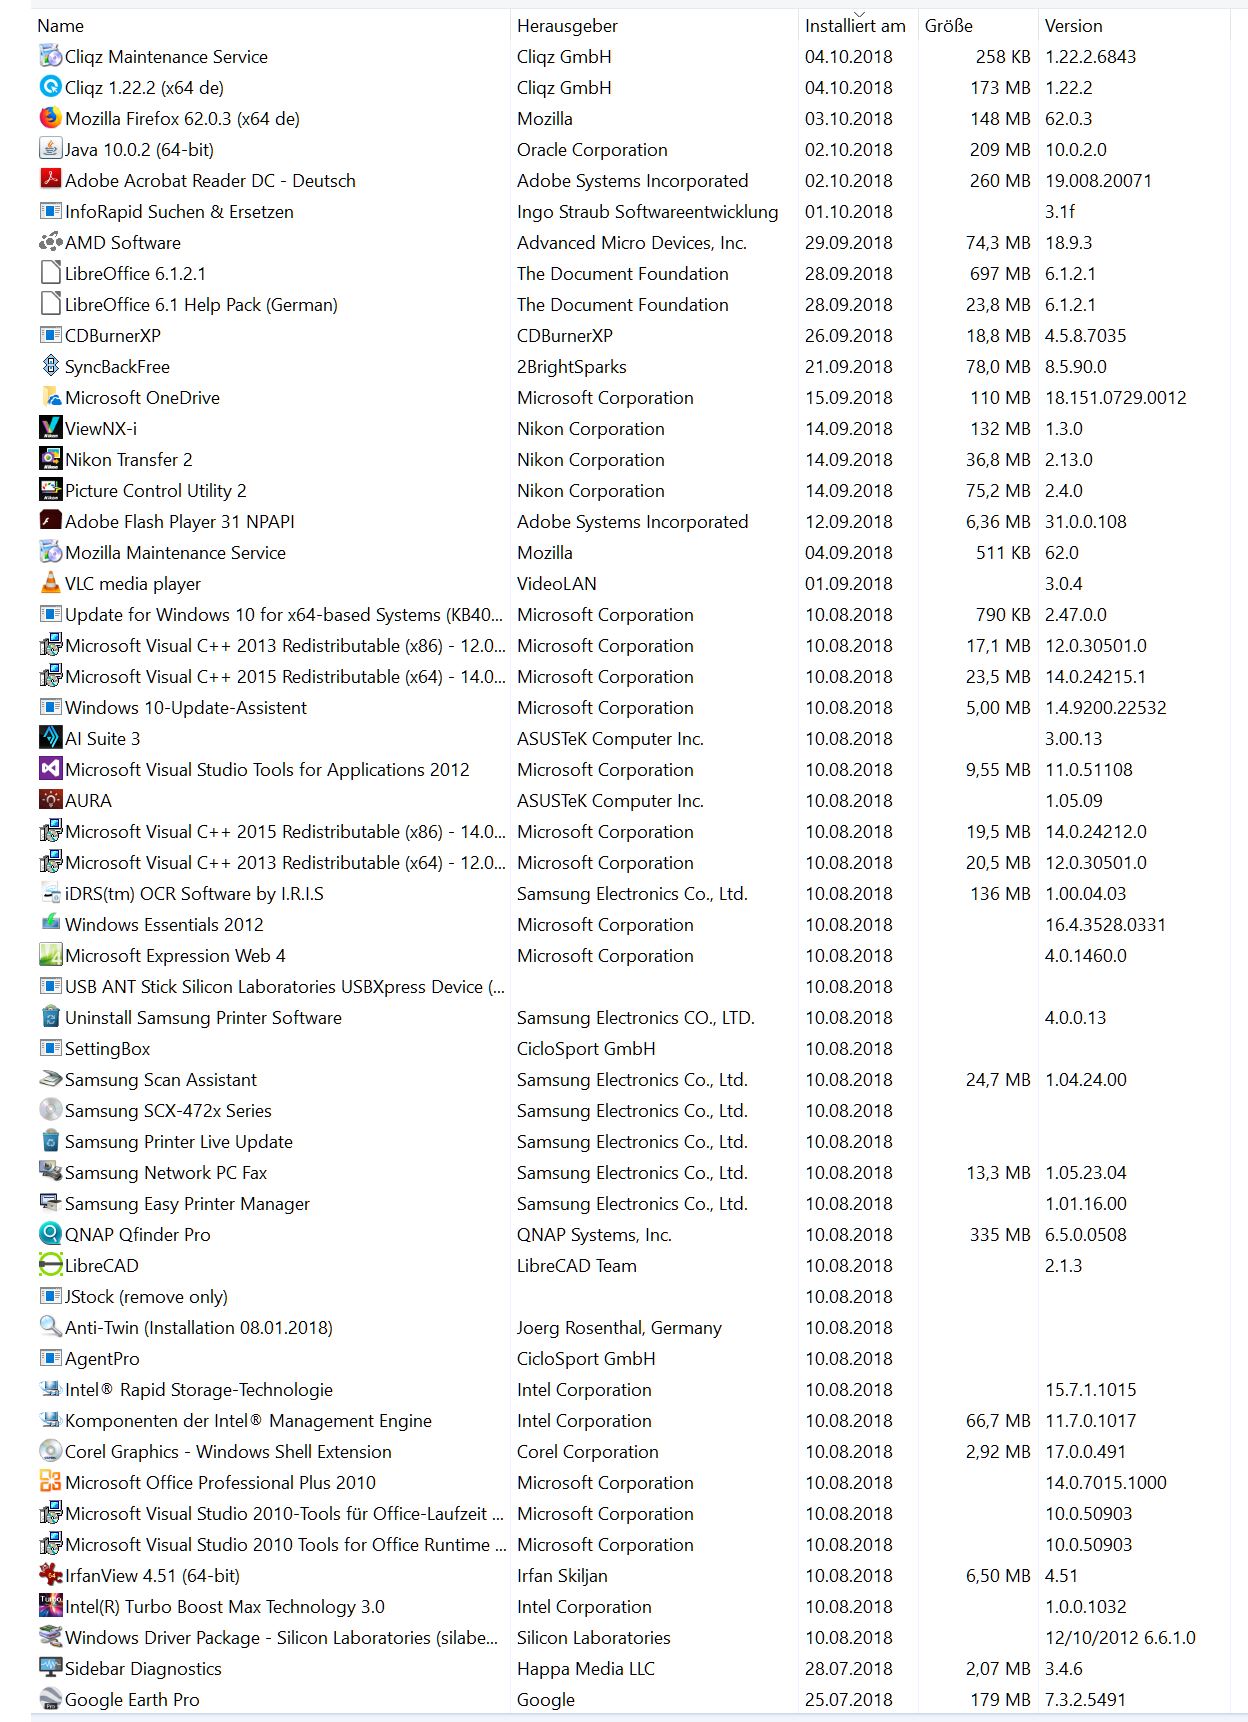Click the Cliqz Maintenance Service icon

click(x=50, y=56)
